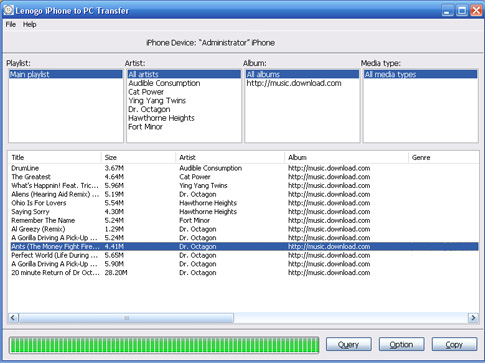This screenshot has width=485, height=363.
Task: Click the 28.20M size cell
Action: [x=116, y=272]
